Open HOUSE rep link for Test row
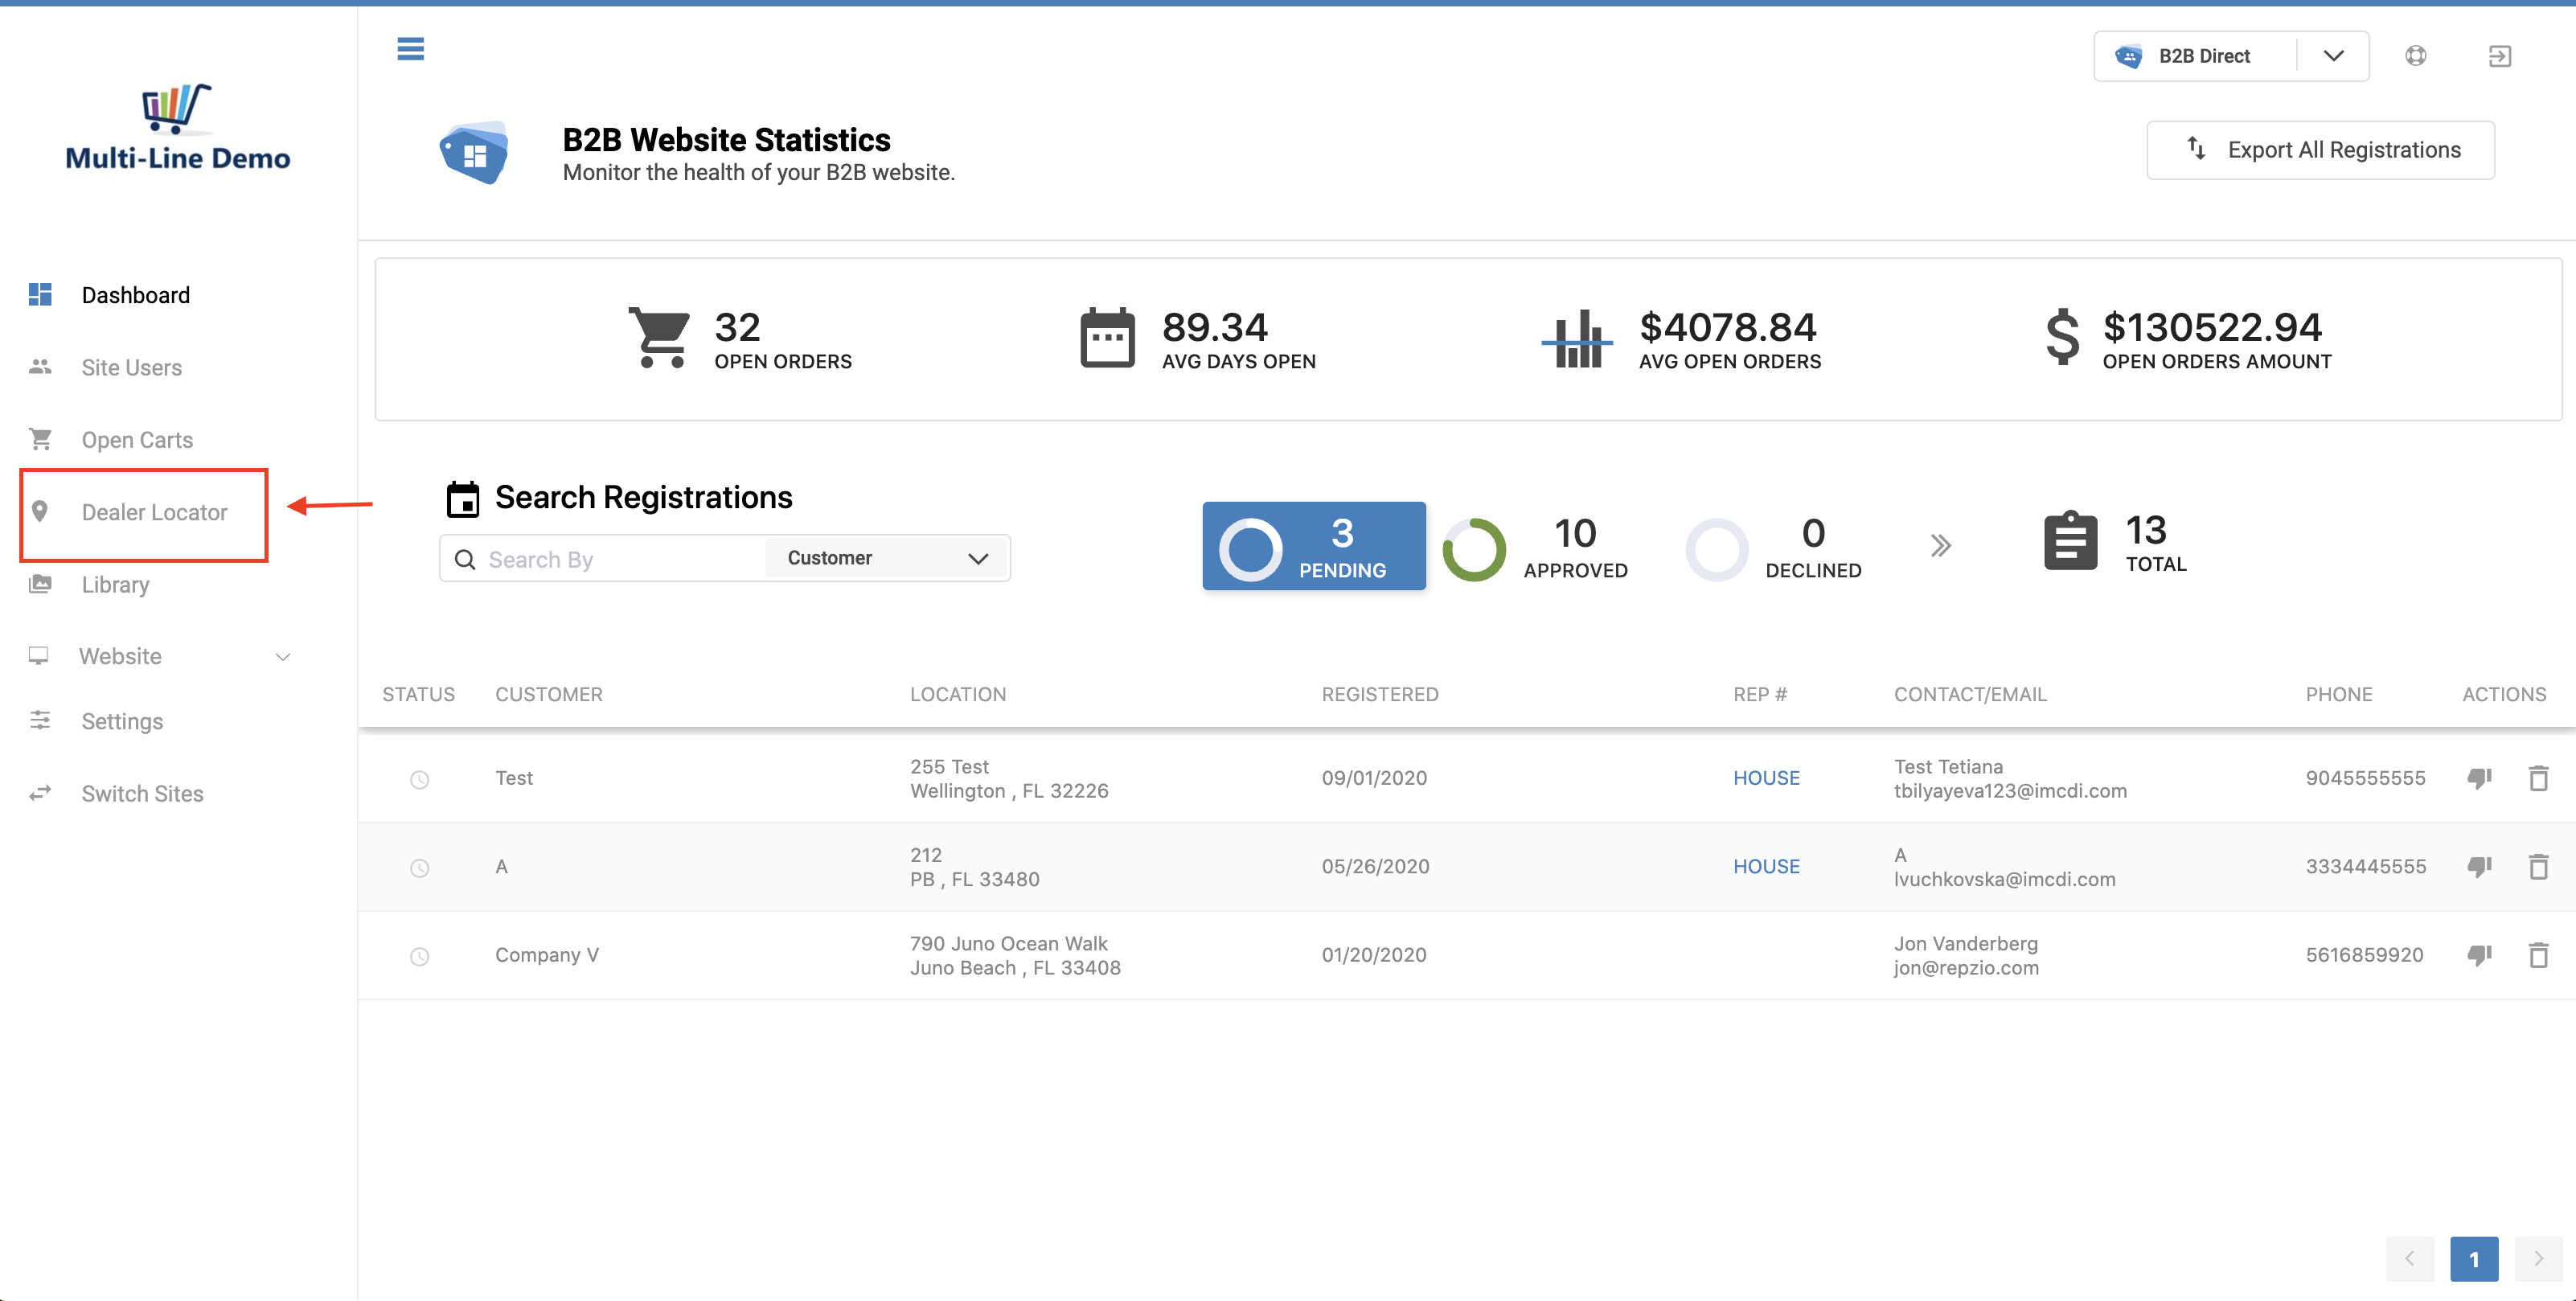The width and height of the screenshot is (2576, 1301). 1766,778
